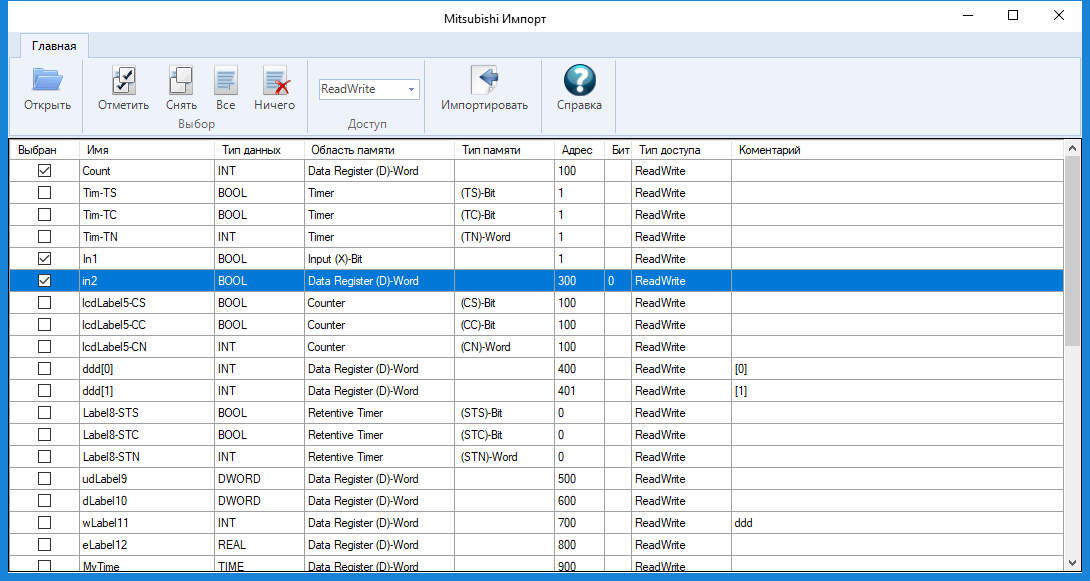Click the (TN)-Word memory type cell
Screen dimensions: 1090x581
[x=505, y=236]
